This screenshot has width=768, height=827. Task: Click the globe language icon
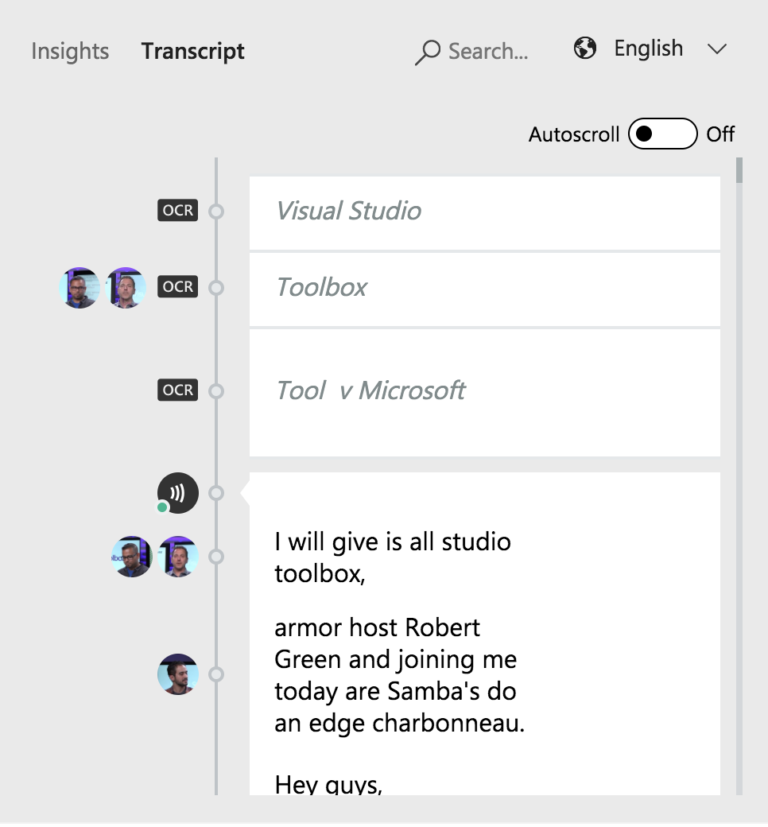584,47
